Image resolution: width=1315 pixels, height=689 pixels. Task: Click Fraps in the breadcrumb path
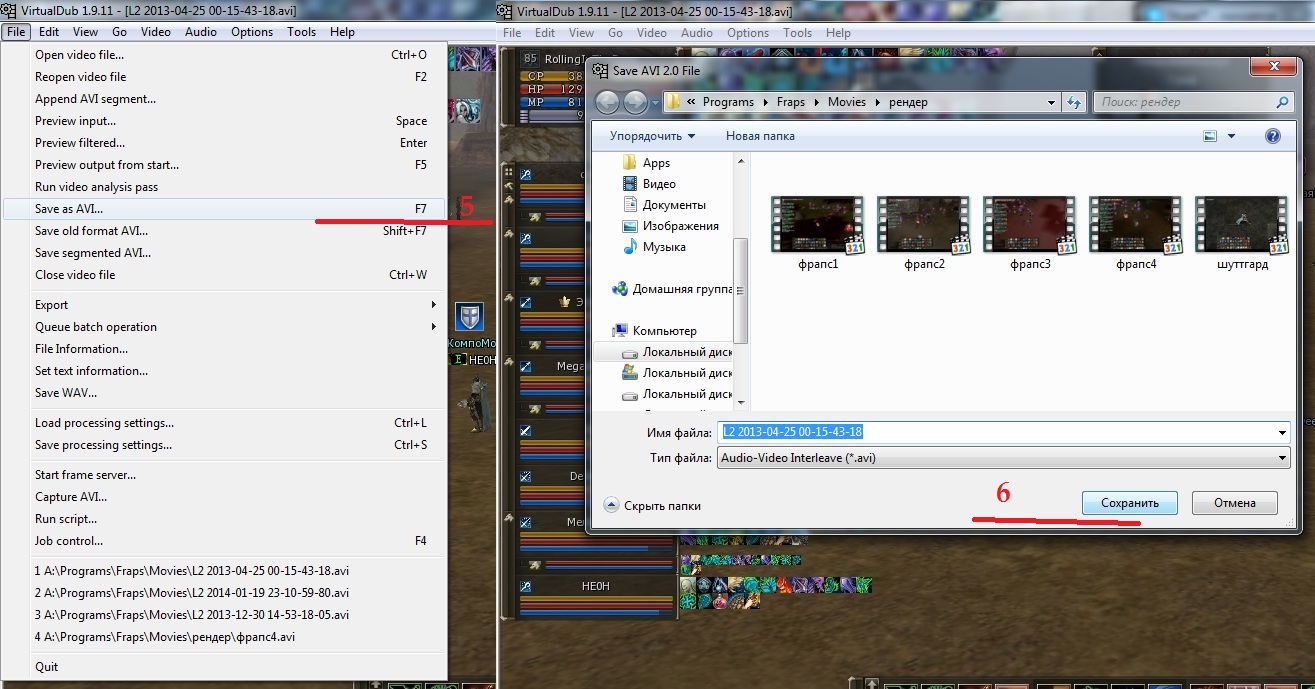pyautogui.click(x=790, y=102)
